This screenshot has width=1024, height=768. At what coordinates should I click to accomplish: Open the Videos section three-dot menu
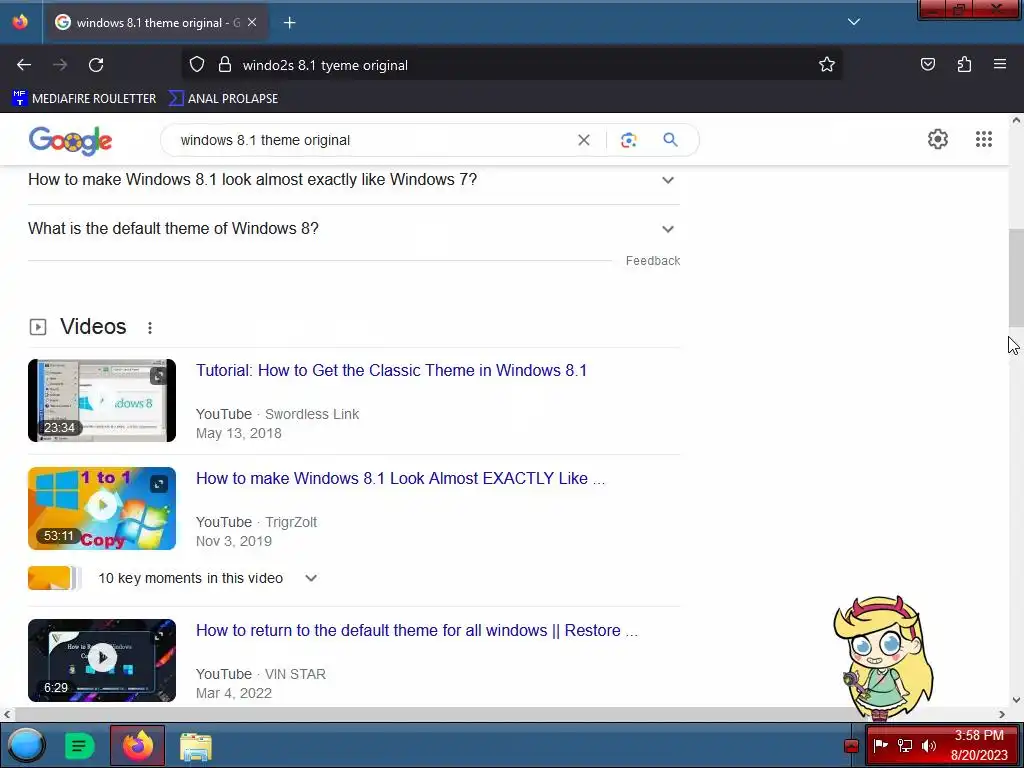pos(150,328)
